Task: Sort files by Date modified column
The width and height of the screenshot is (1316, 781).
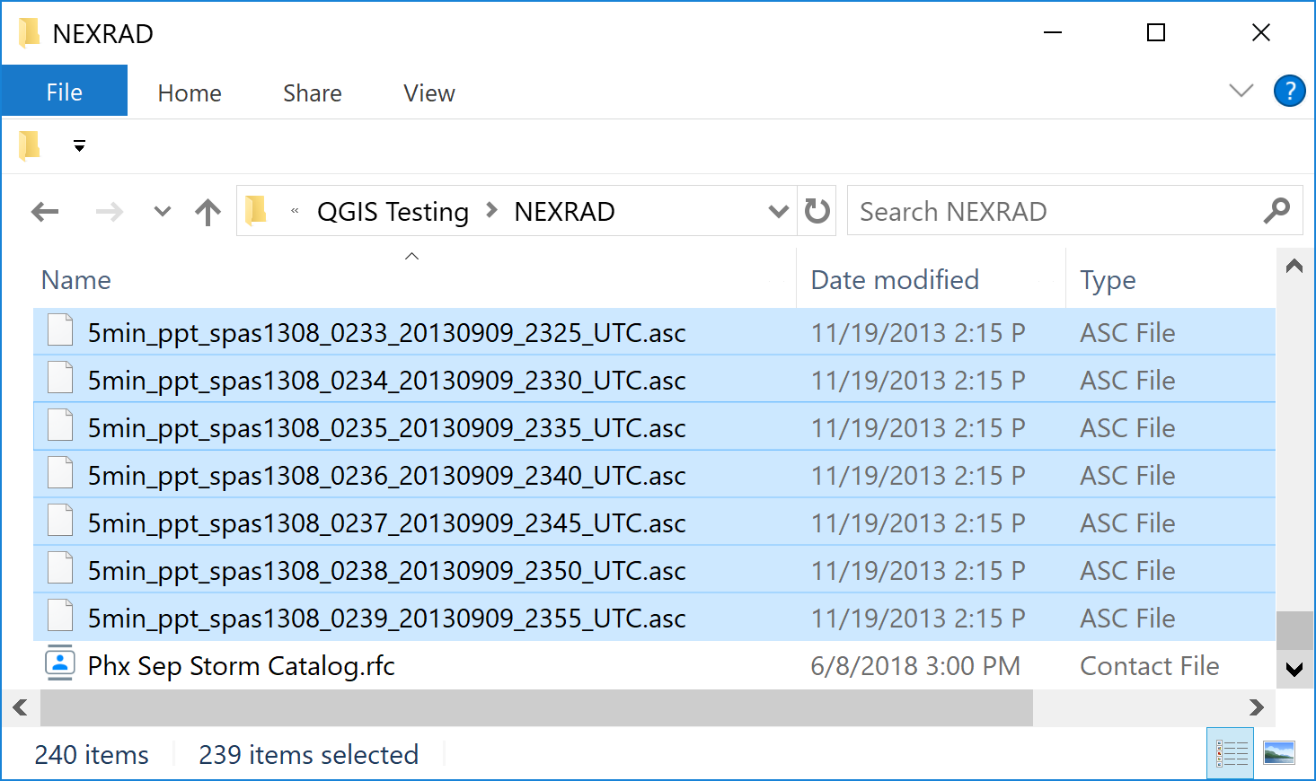Action: pyautogui.click(x=894, y=280)
